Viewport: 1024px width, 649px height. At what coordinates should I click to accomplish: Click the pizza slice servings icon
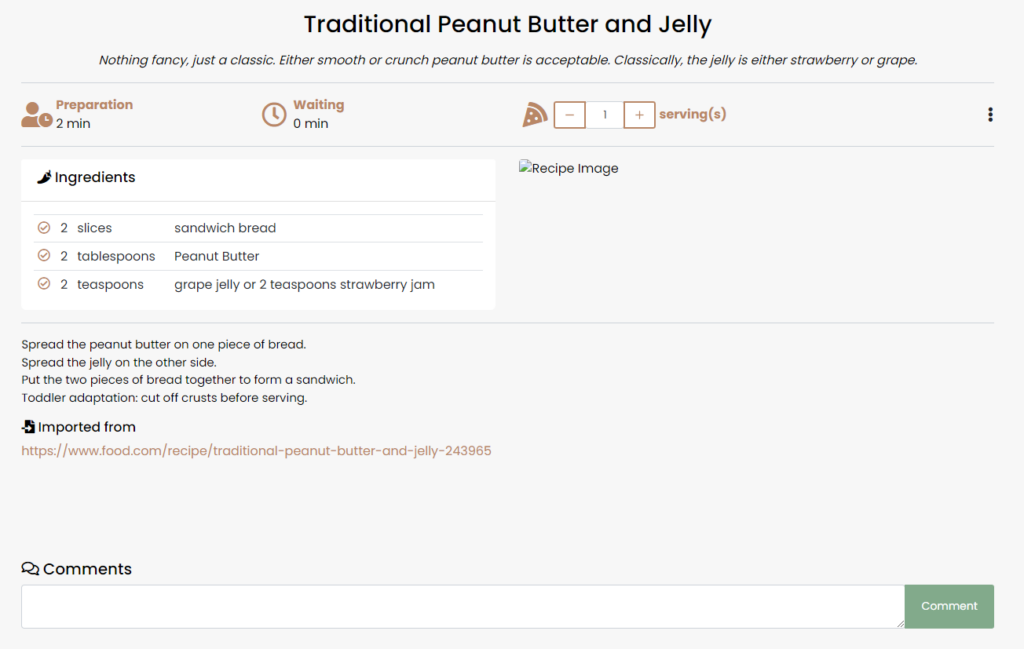pyautogui.click(x=535, y=114)
